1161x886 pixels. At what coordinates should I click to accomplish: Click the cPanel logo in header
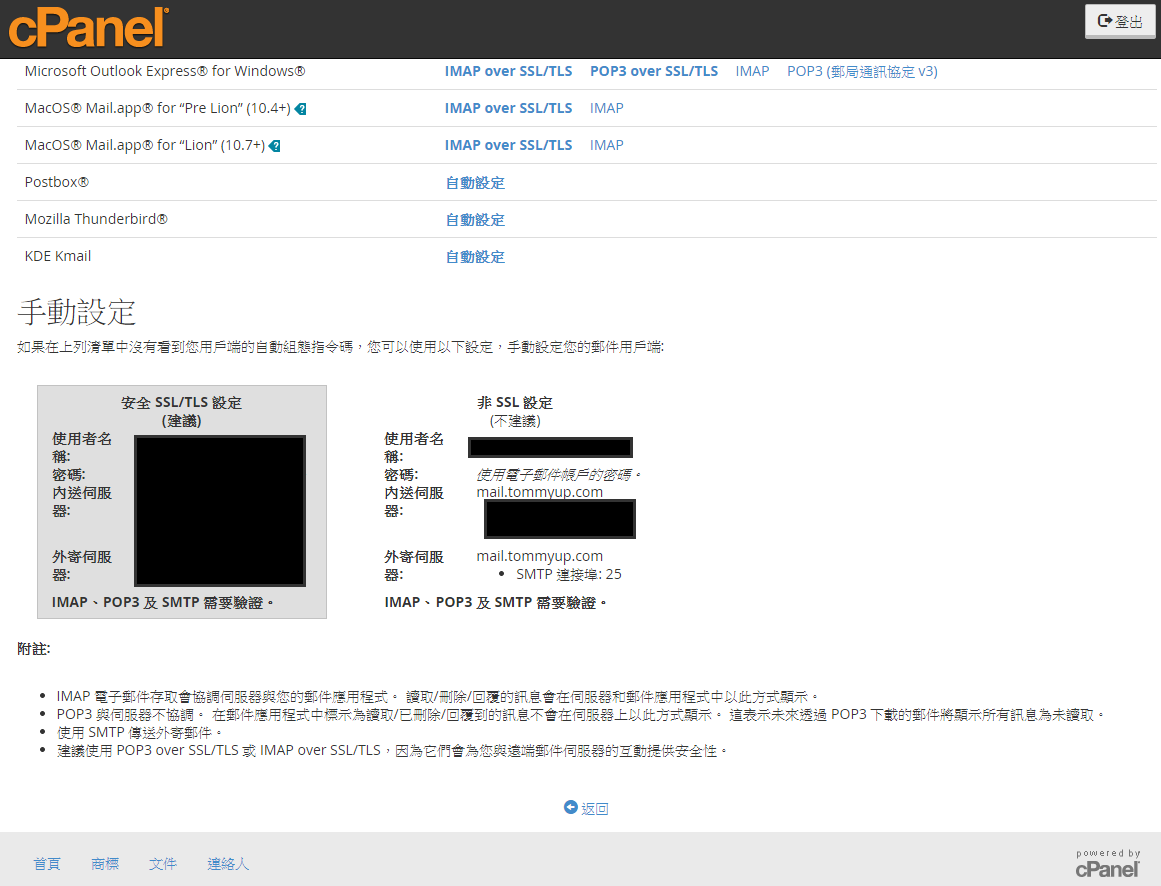88,27
